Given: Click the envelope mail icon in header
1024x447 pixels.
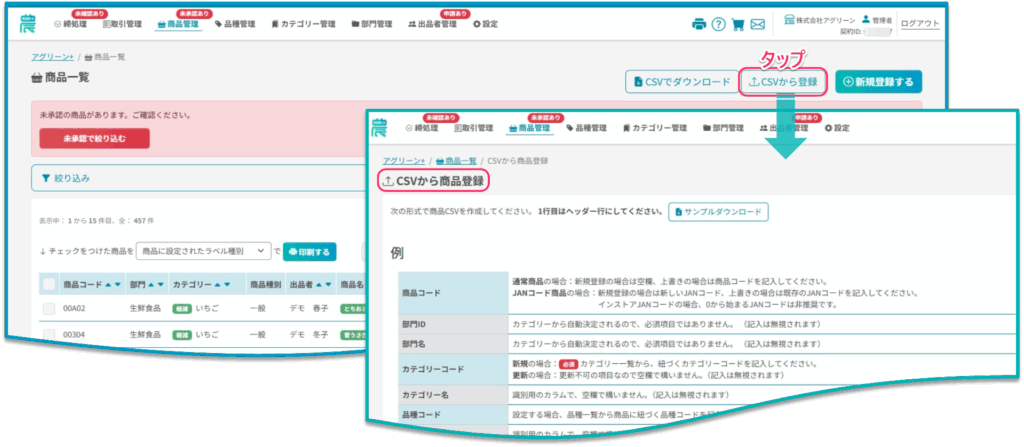Looking at the screenshot, I should 758,24.
